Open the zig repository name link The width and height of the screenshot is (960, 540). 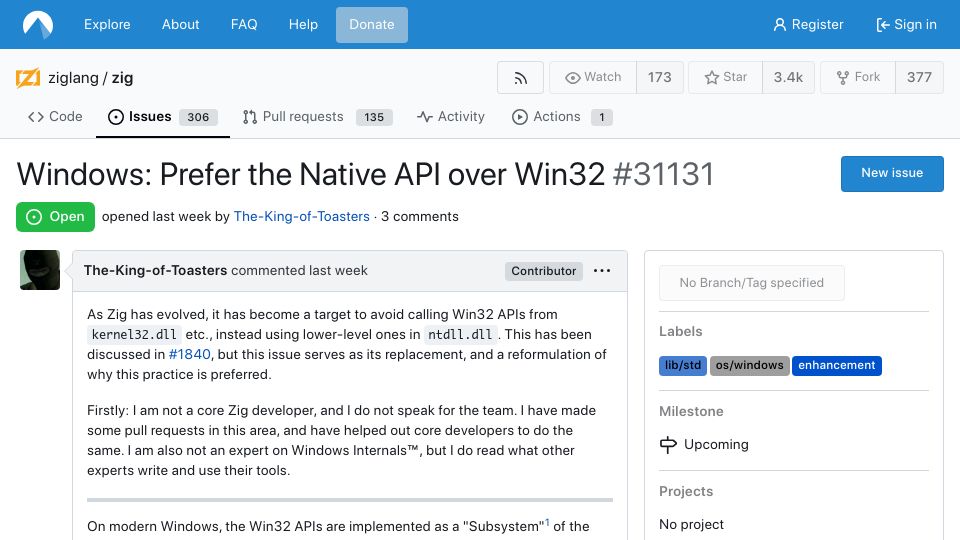pyautogui.click(x=122, y=78)
